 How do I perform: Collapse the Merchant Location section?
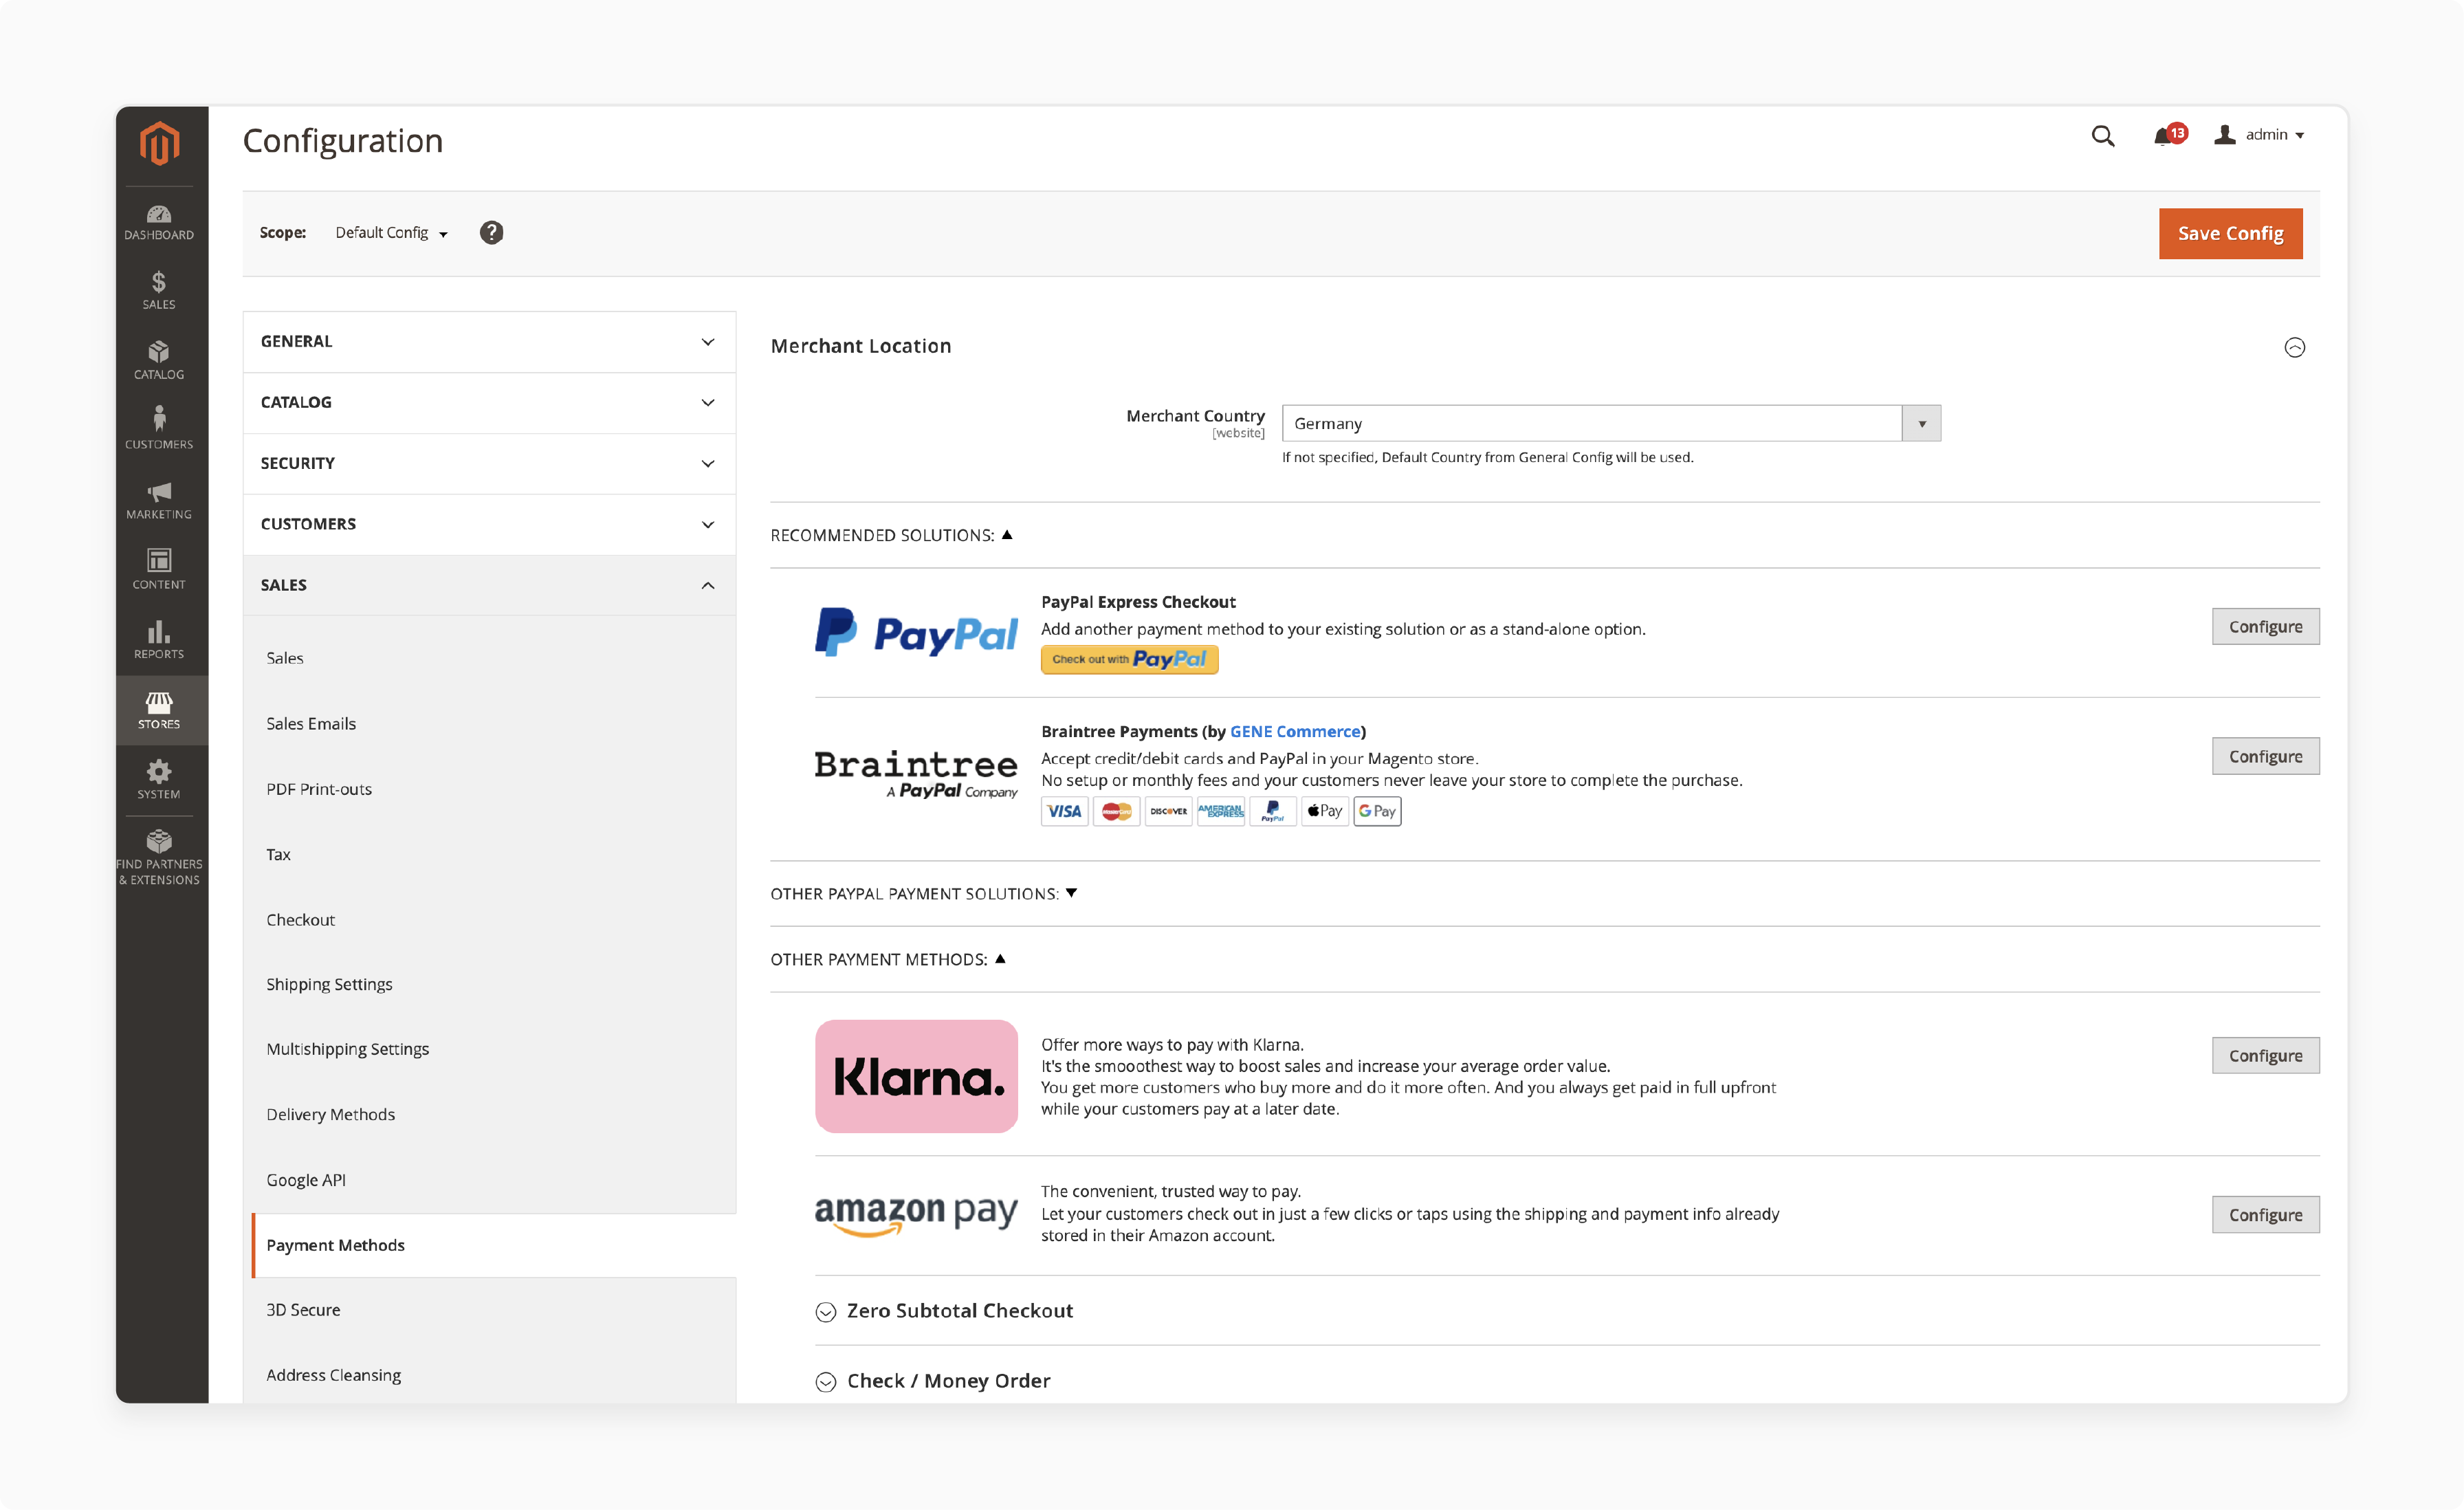(2294, 347)
